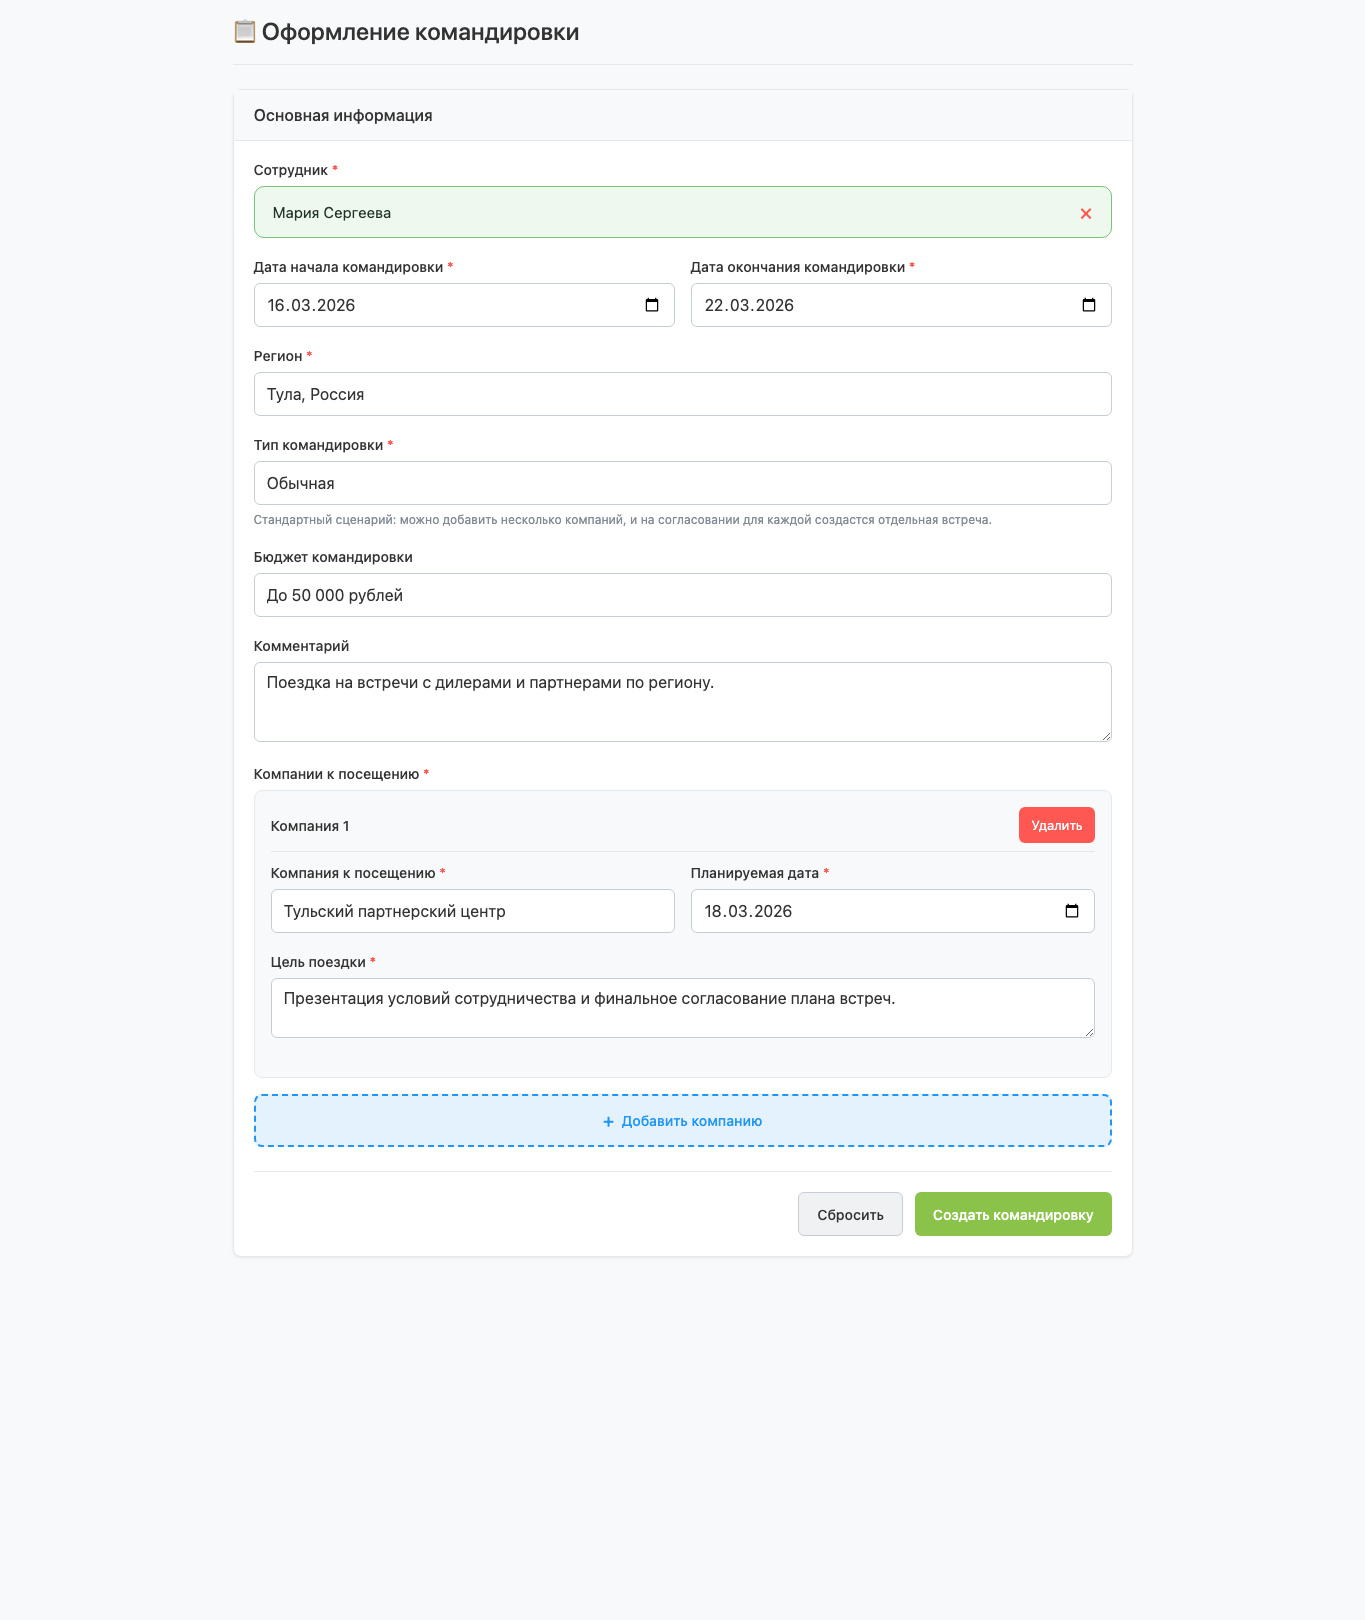Screen dimensions: 1365x1620
Task: Open the Регион dropdown
Action: (682, 394)
